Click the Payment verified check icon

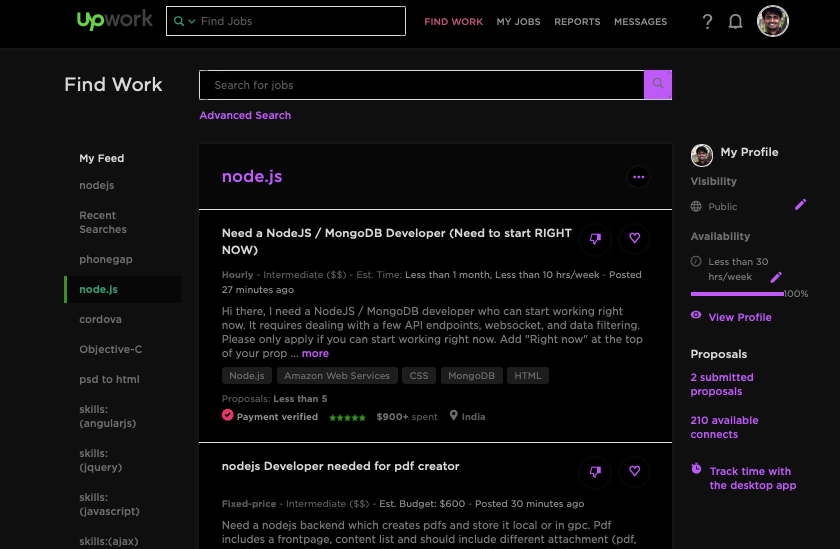(x=228, y=415)
